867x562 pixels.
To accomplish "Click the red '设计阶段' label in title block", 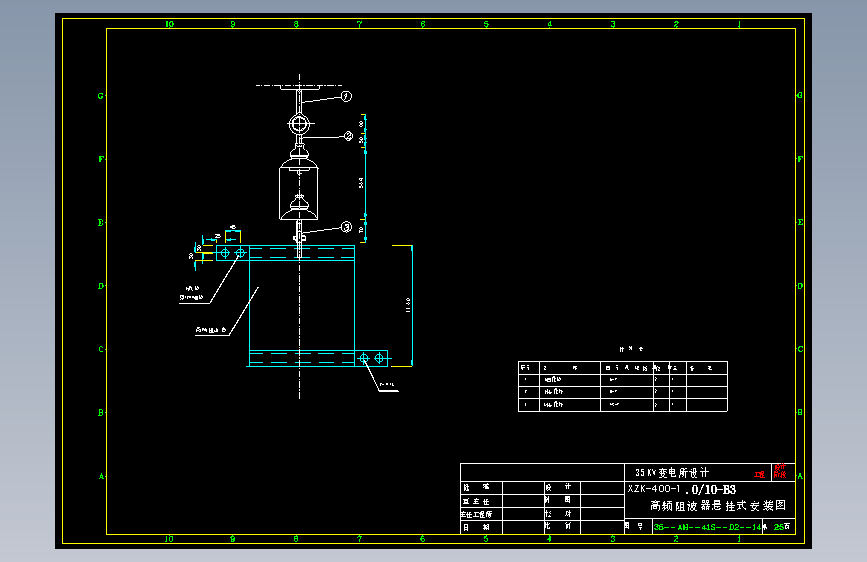I will [x=780, y=471].
